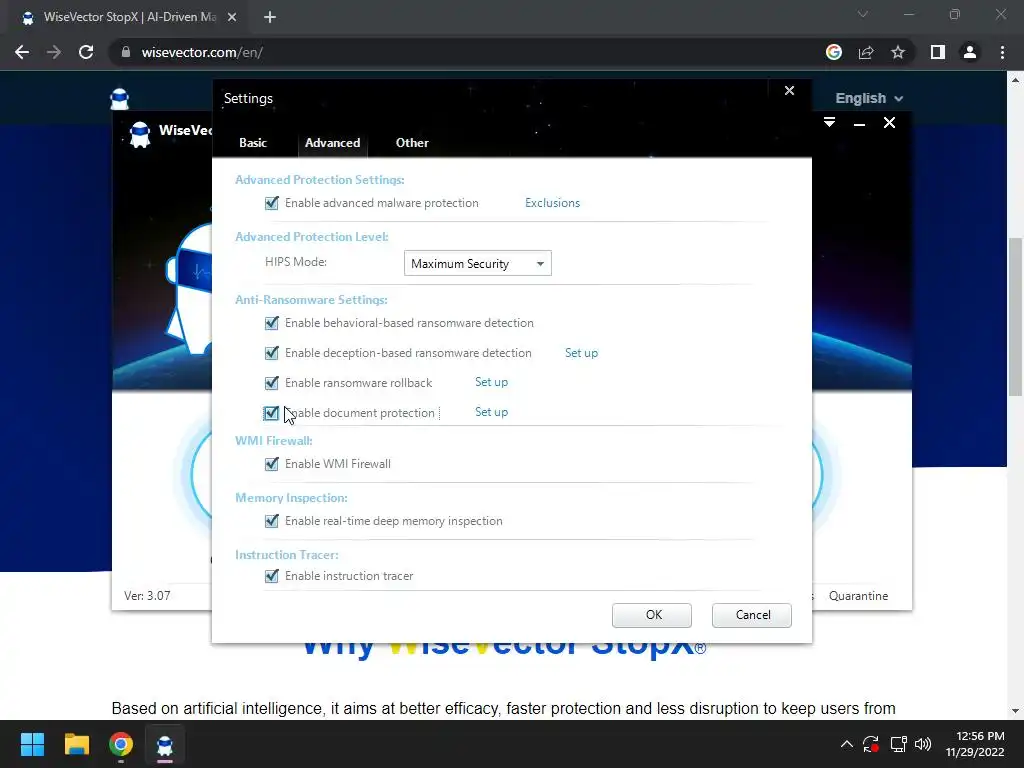Click the Chrome taskbar icon
This screenshot has height=768, width=1024.
click(x=121, y=744)
